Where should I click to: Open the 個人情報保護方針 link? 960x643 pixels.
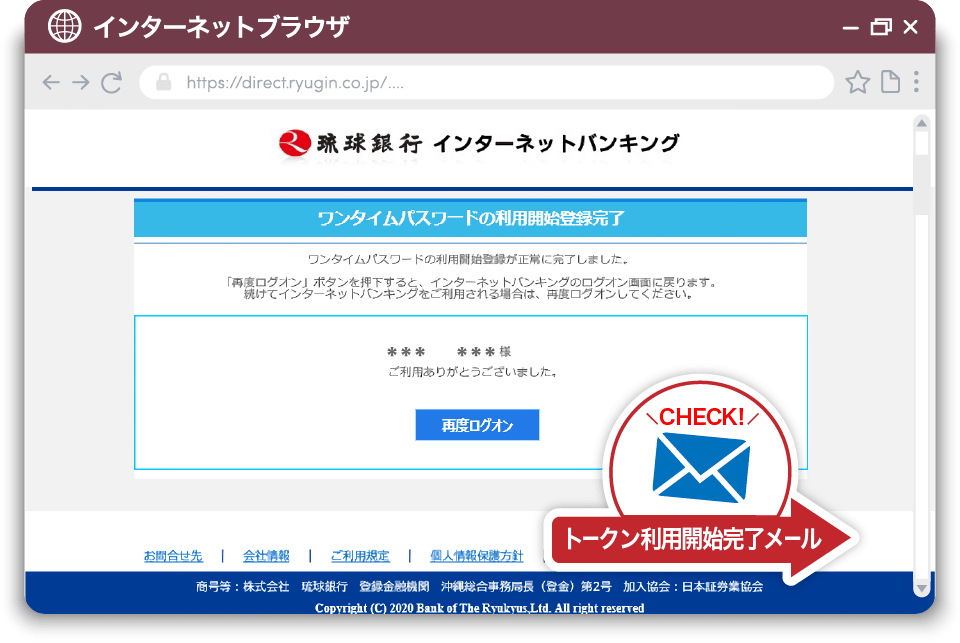476,556
